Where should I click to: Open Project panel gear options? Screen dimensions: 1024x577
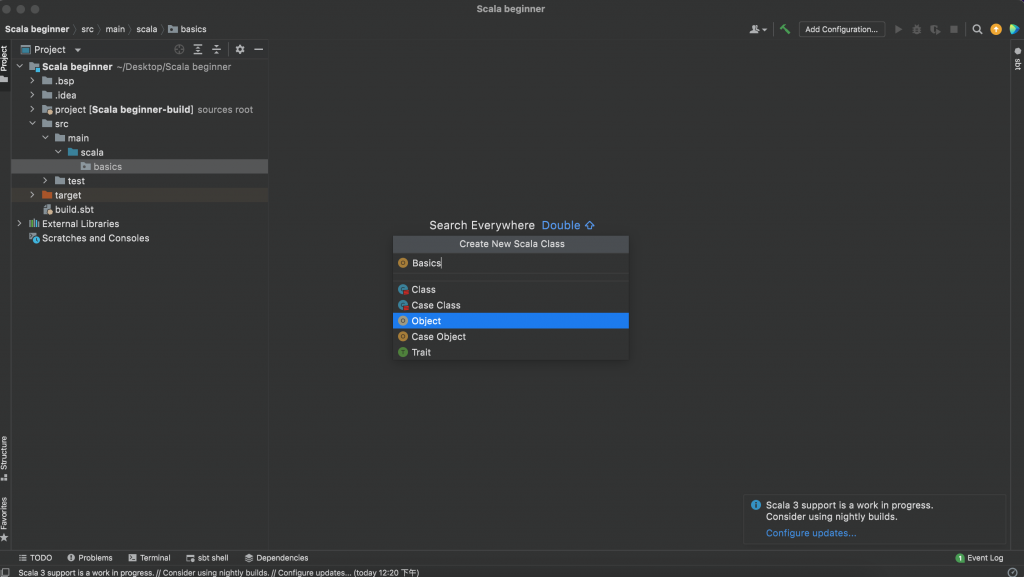pos(240,49)
